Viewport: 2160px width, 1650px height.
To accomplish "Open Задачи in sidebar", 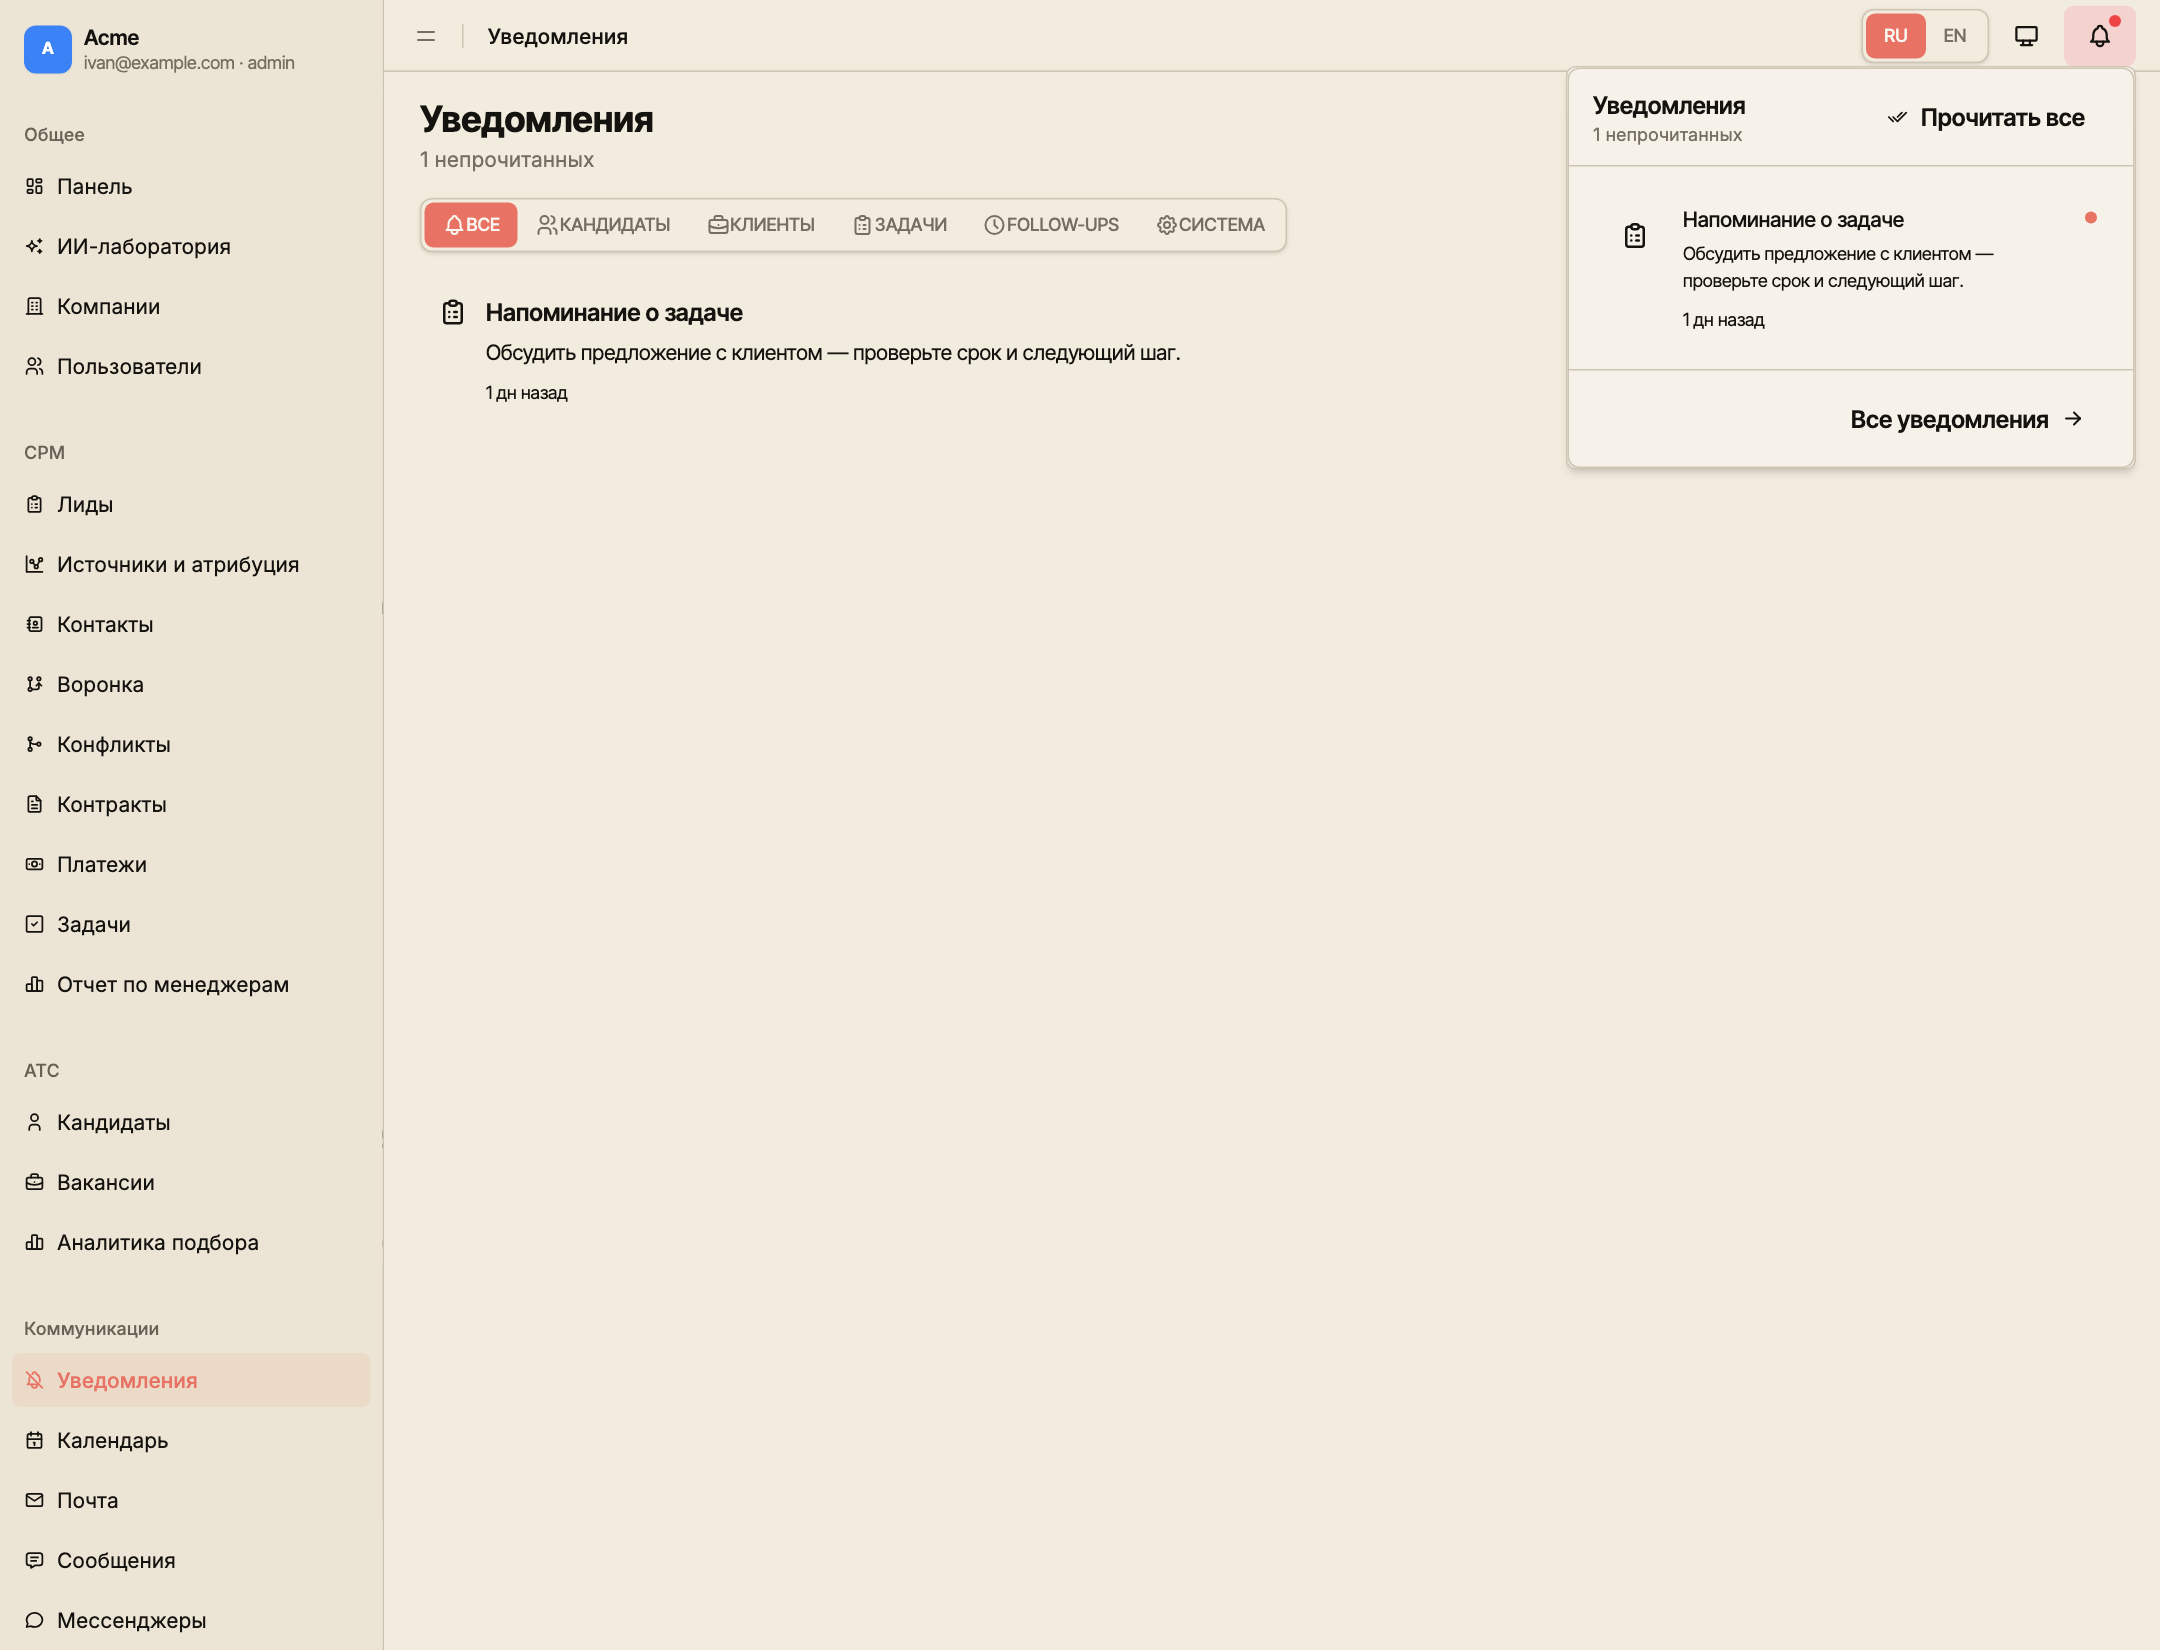I will (x=191, y=924).
